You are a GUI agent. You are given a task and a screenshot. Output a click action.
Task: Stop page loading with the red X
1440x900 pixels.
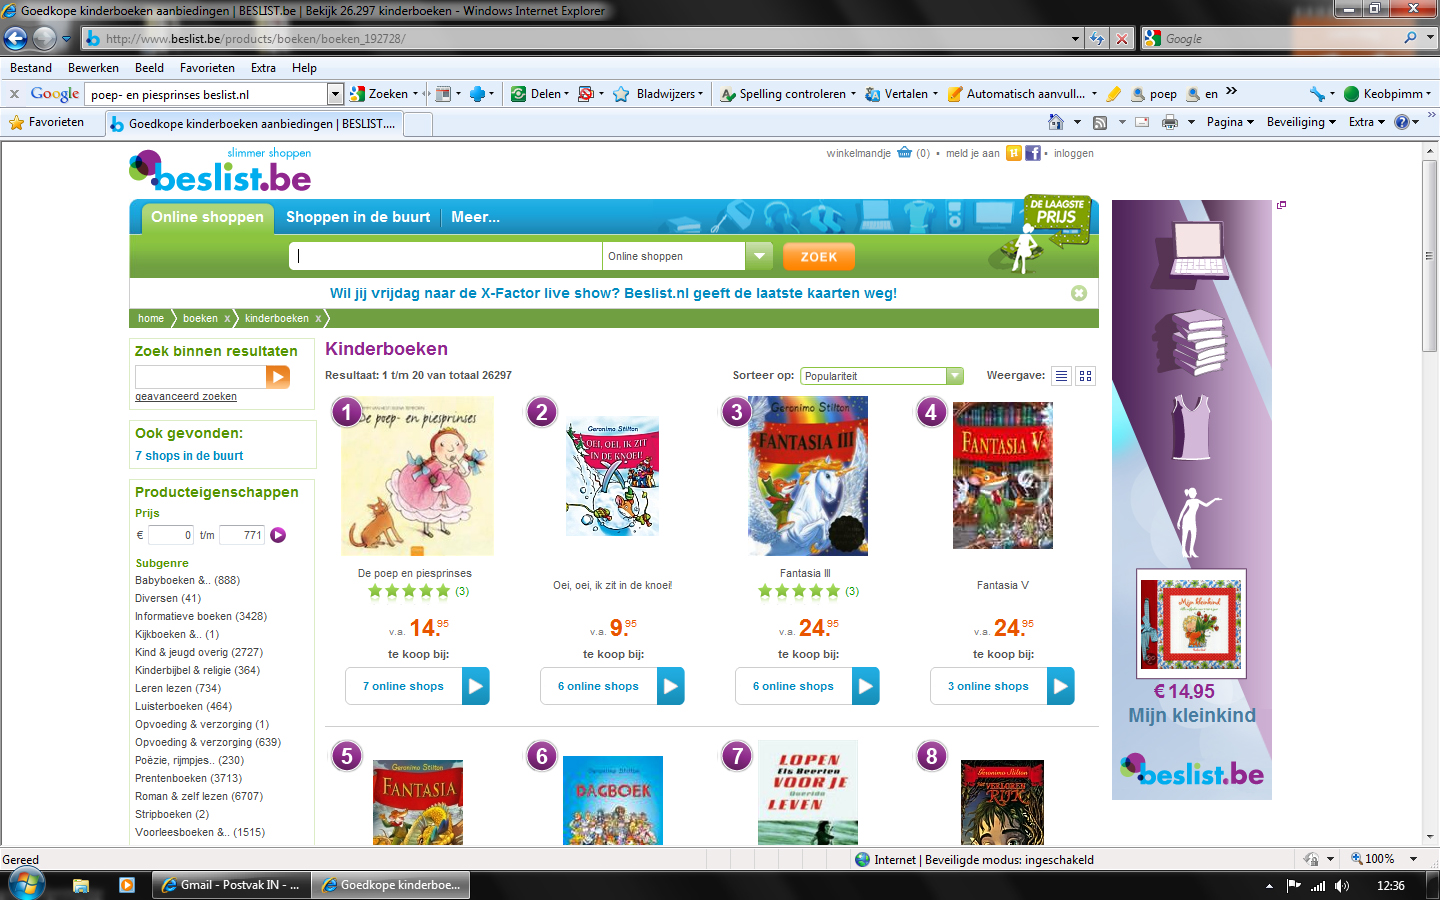click(1122, 38)
